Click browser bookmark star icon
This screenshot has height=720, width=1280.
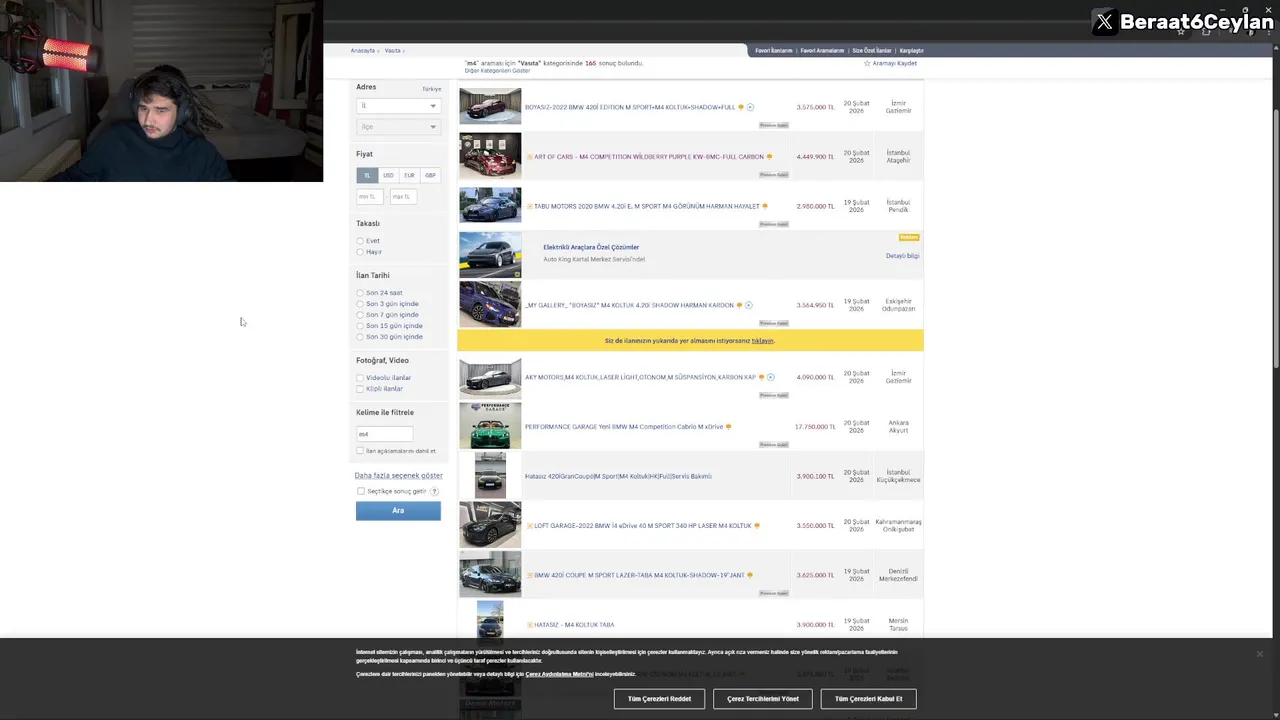(x=1181, y=32)
